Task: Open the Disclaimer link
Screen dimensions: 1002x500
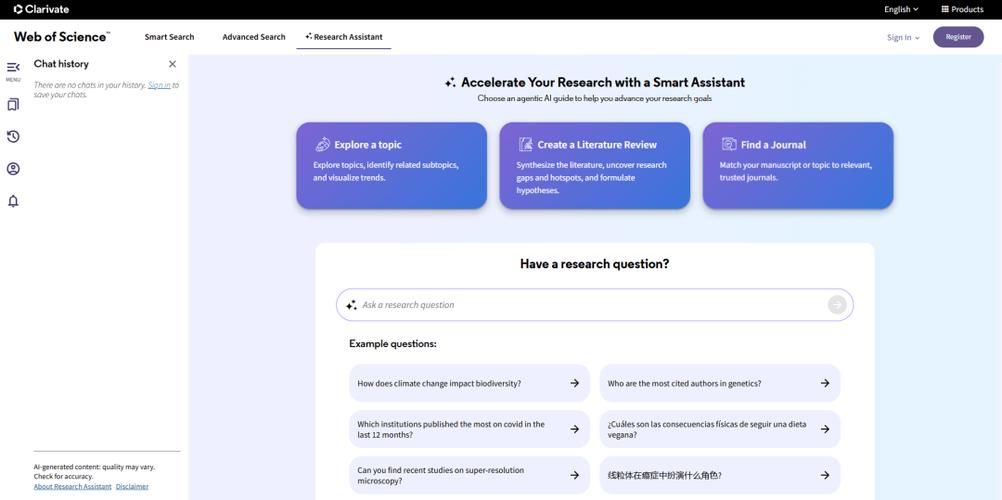Action: pos(132,487)
